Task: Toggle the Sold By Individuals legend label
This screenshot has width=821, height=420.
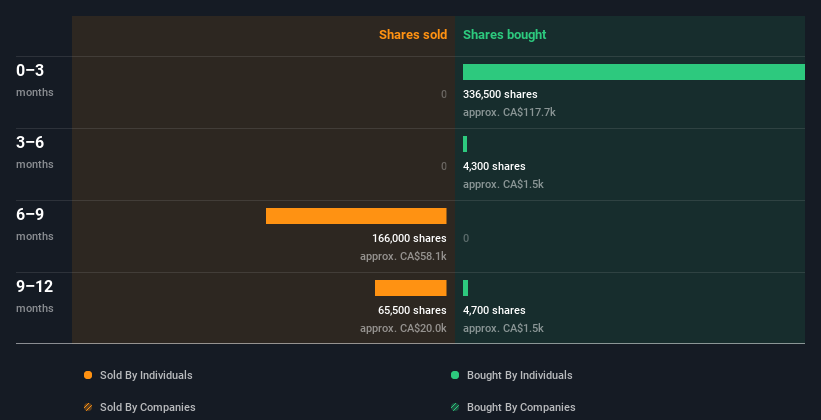Action: (x=146, y=375)
